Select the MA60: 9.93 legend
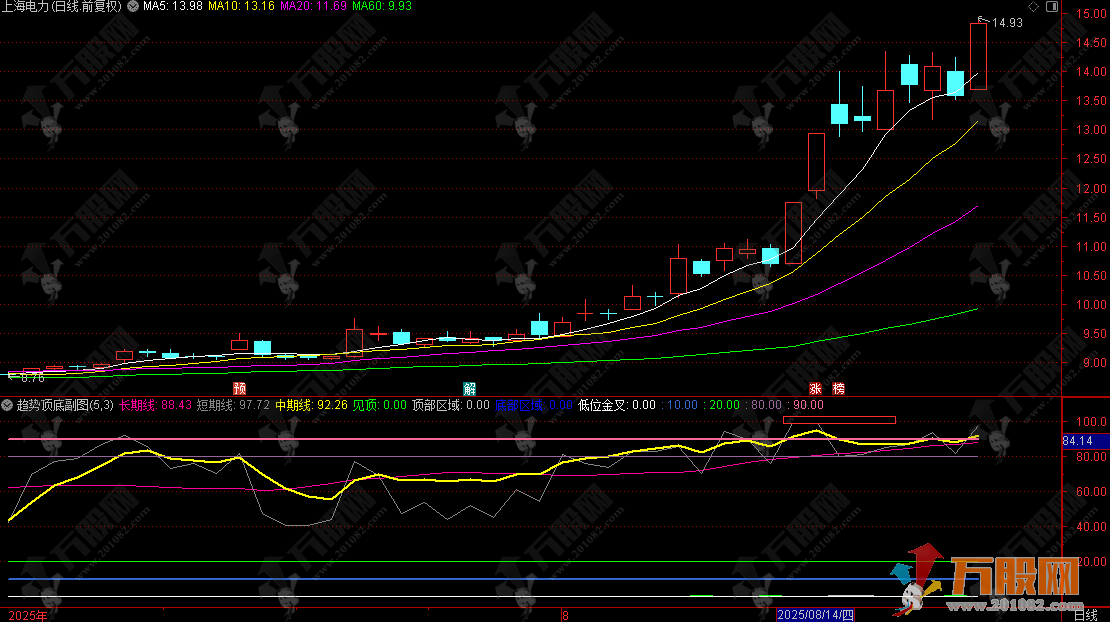The image size is (1110, 622). click(382, 6)
